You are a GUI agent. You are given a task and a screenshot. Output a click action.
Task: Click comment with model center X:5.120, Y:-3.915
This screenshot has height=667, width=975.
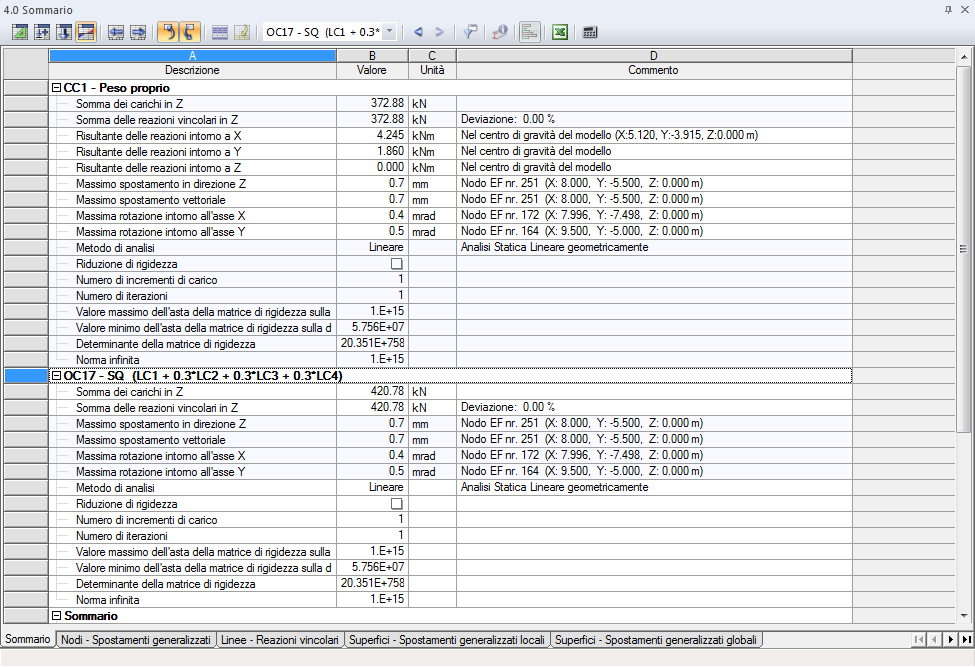pos(654,136)
